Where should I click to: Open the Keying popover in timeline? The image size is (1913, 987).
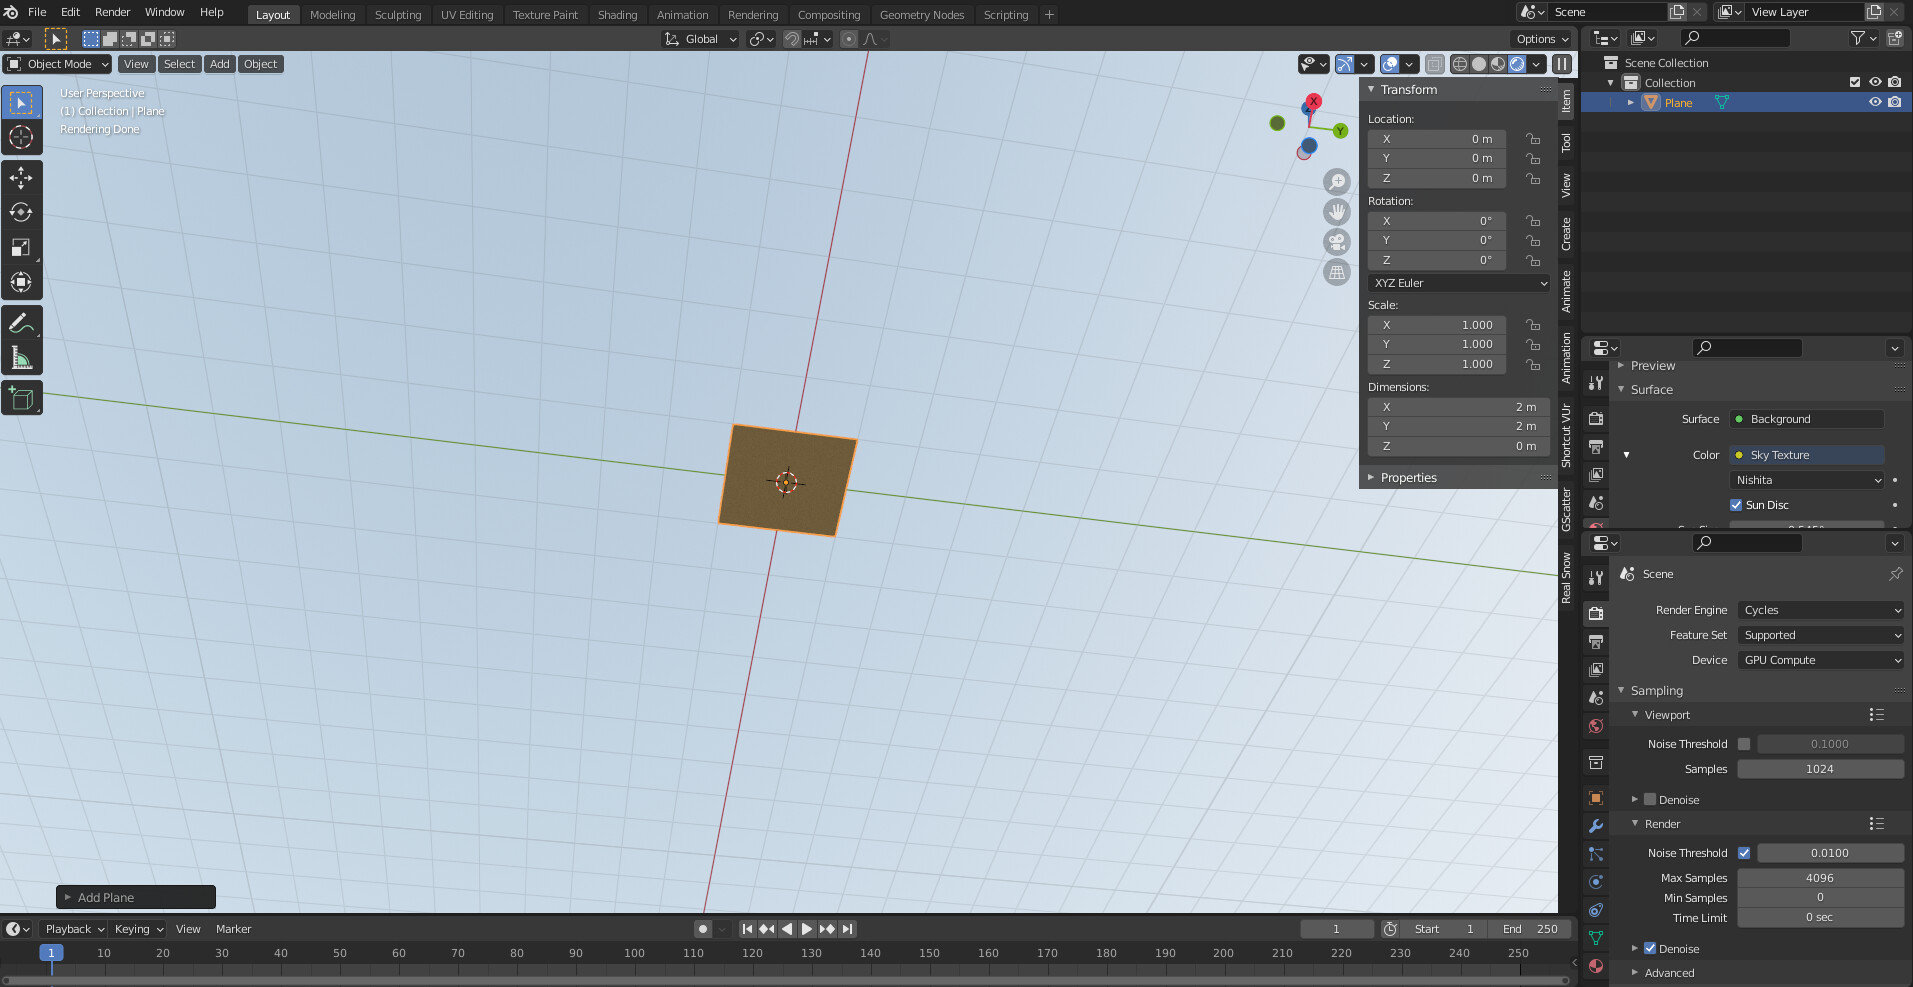138,929
